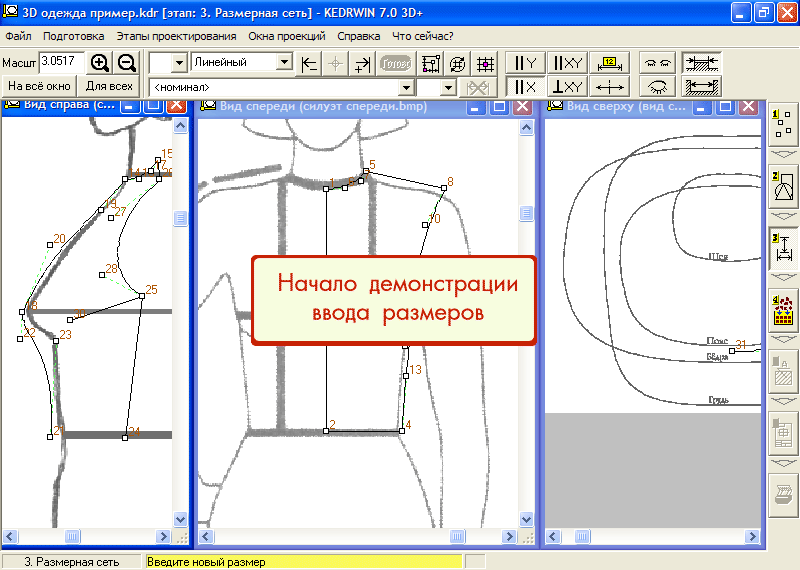This screenshot has height=570, width=800.
Task: Toggle the closed-eye hide button
Action: point(656,87)
